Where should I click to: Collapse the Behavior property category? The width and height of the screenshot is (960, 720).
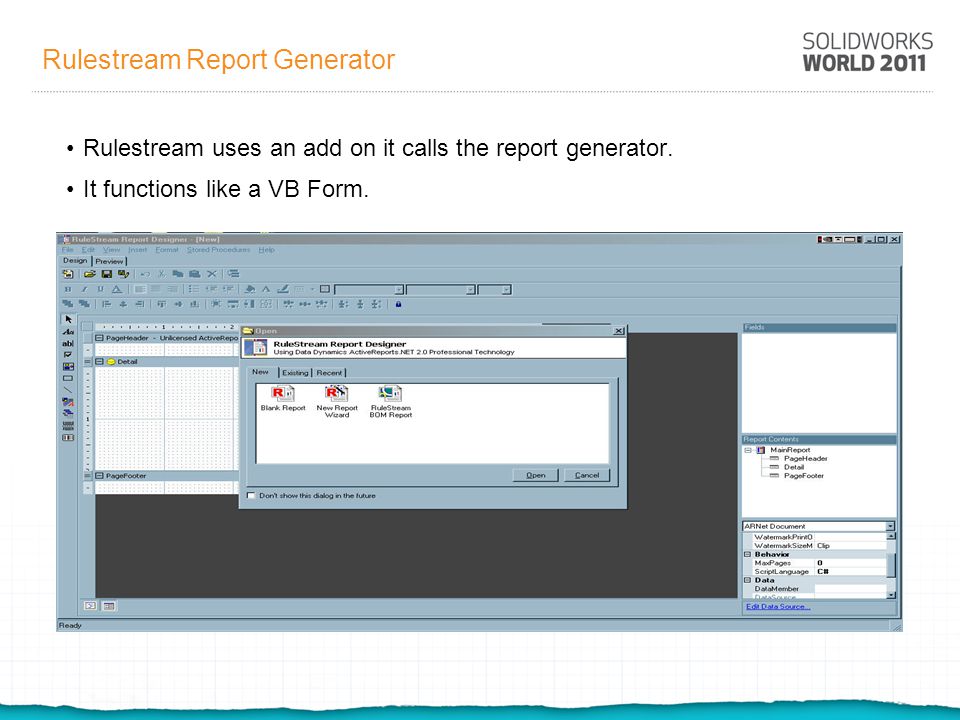coord(748,554)
